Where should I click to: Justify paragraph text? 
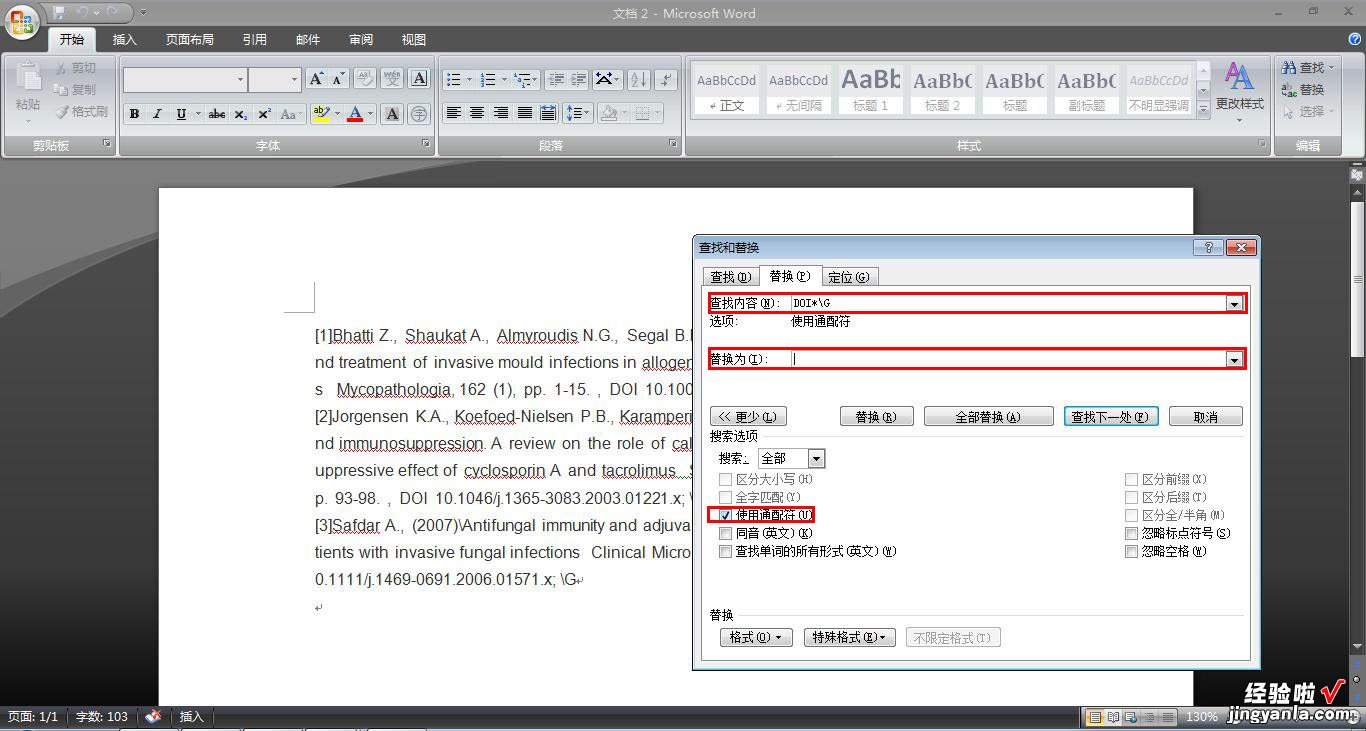(x=524, y=113)
